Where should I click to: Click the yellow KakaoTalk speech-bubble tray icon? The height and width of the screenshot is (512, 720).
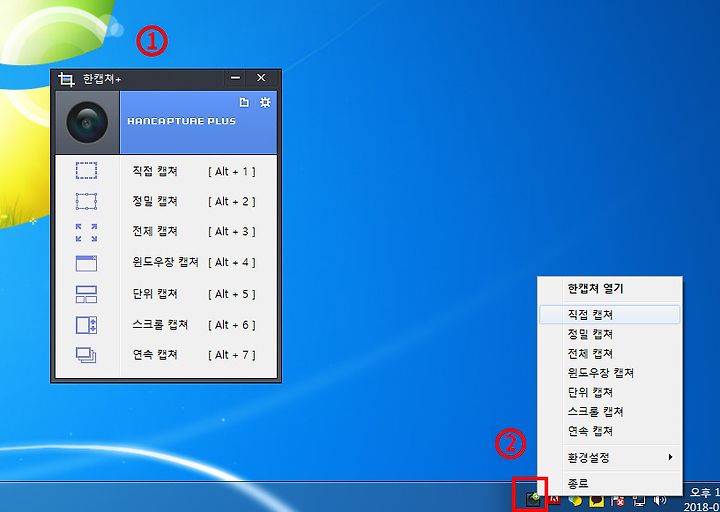[x=596, y=501]
